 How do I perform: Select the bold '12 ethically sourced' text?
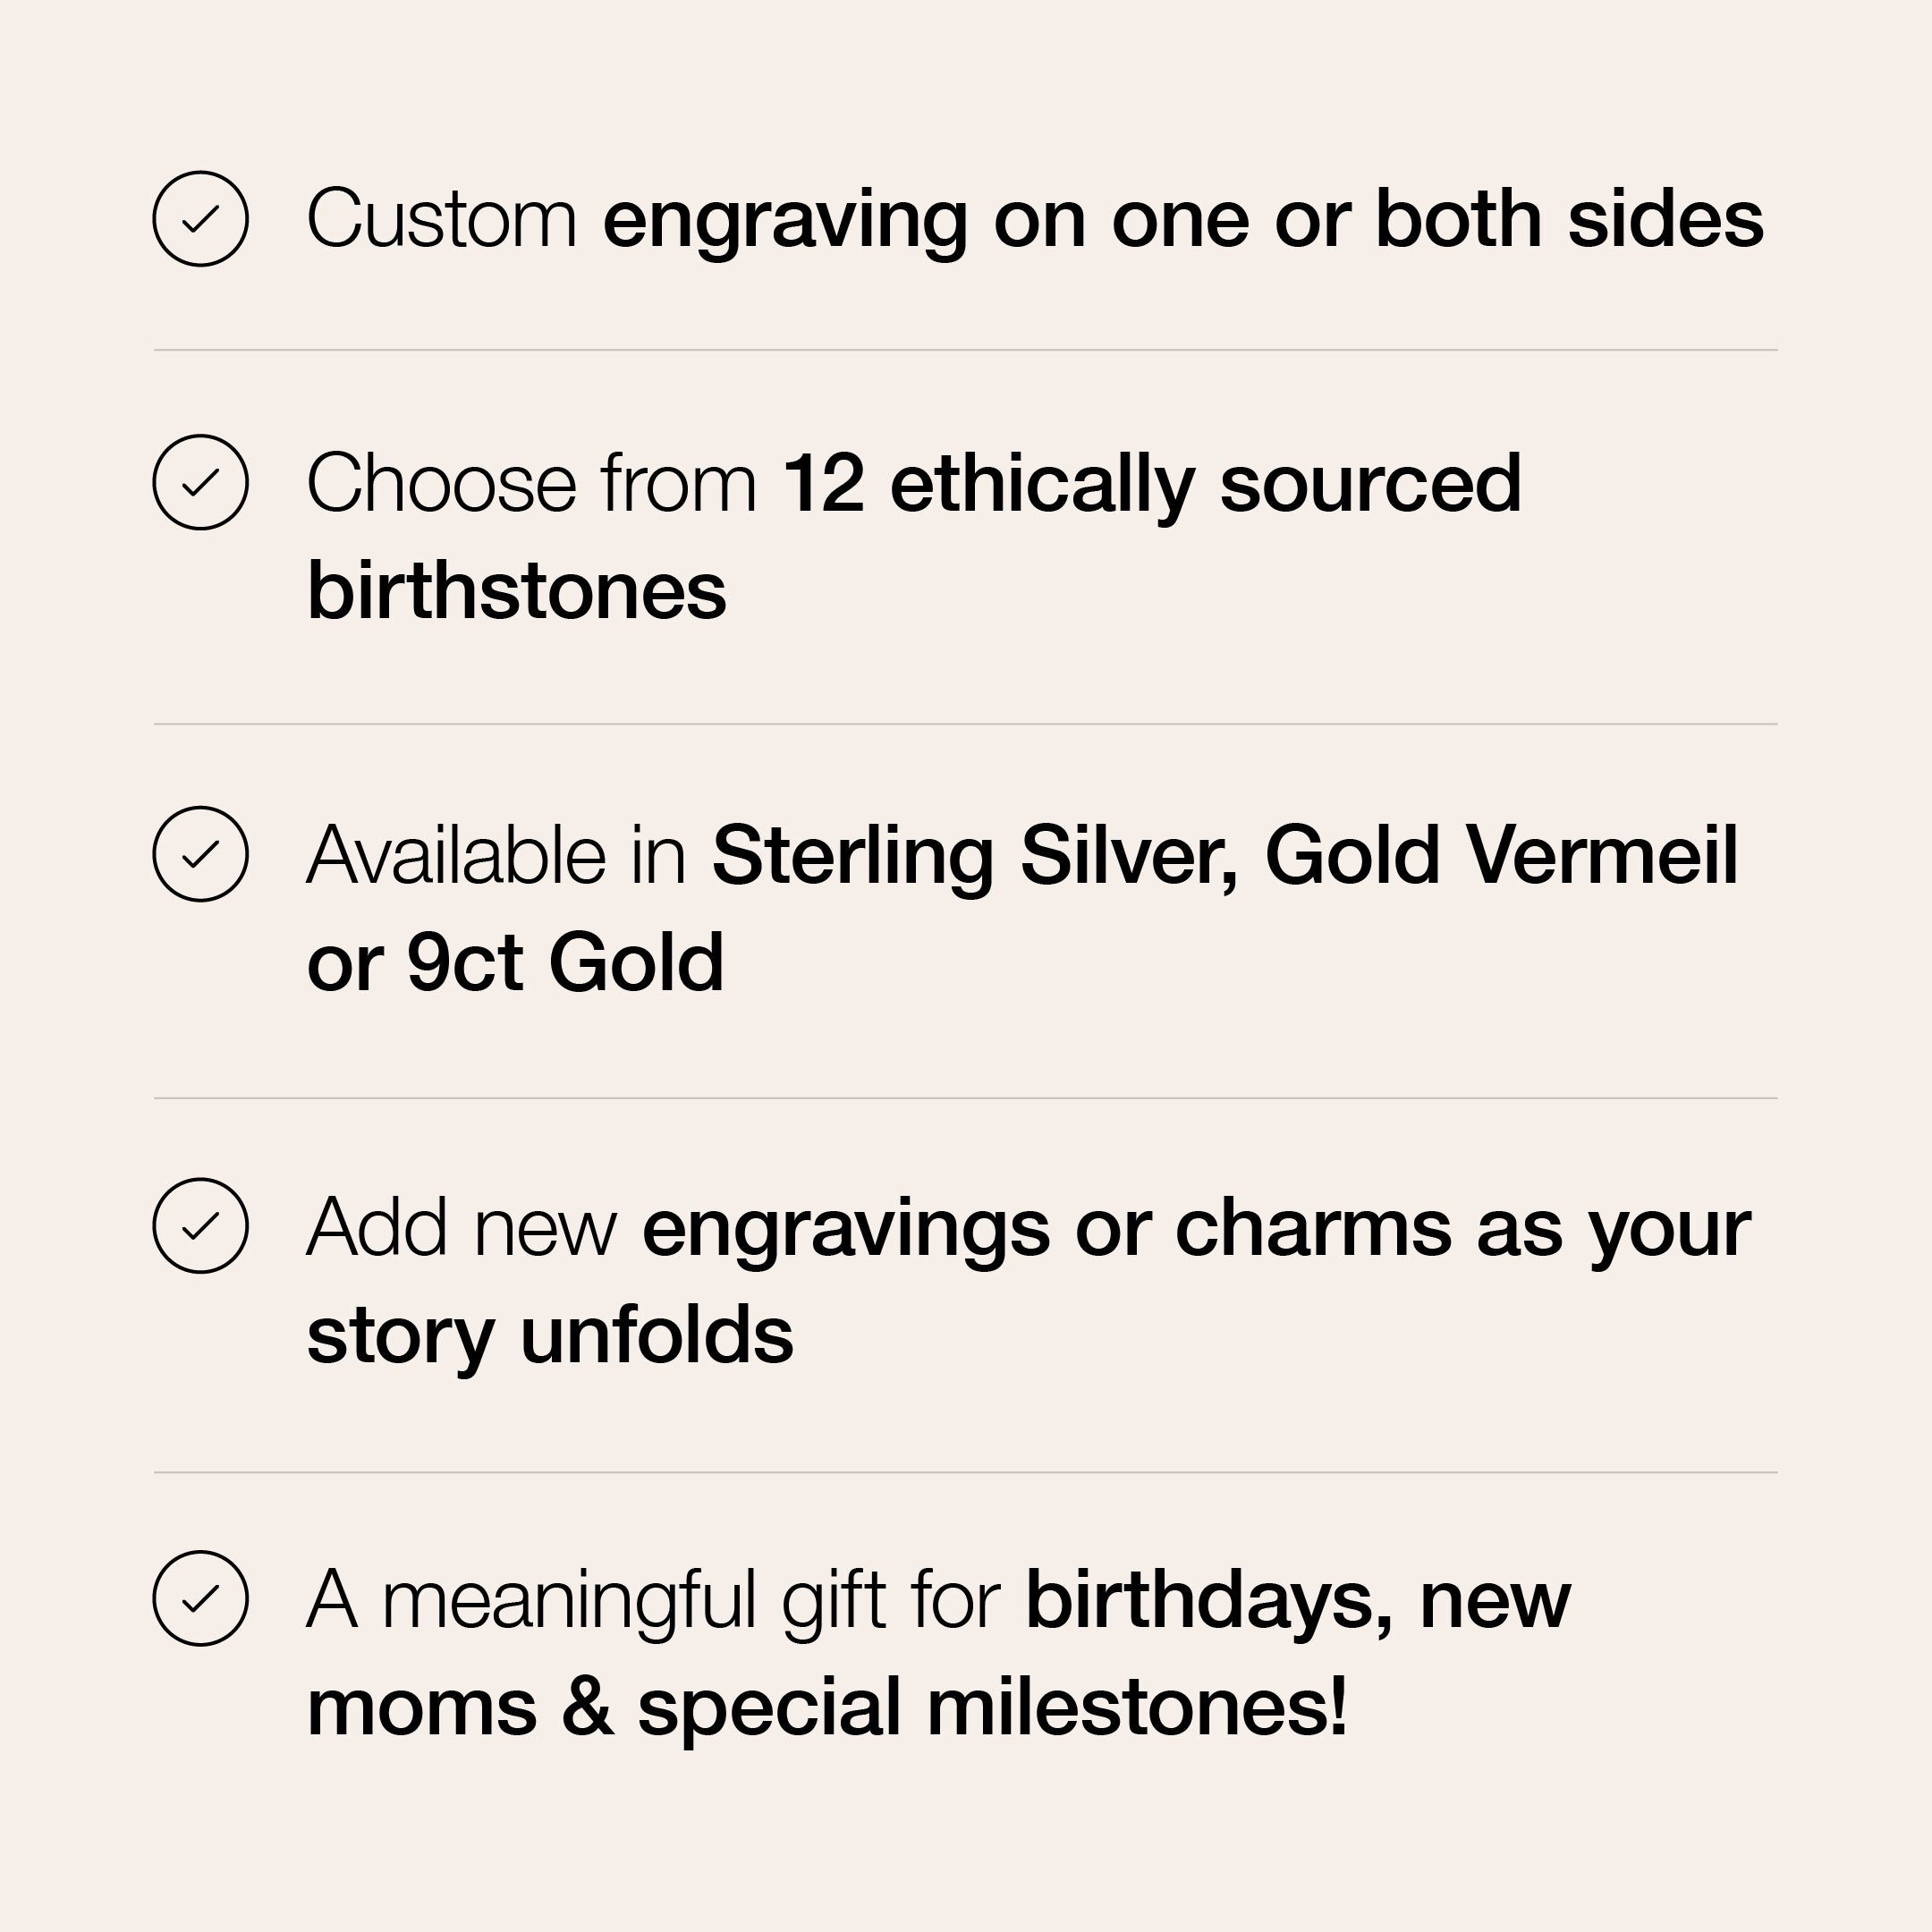[1151, 483]
